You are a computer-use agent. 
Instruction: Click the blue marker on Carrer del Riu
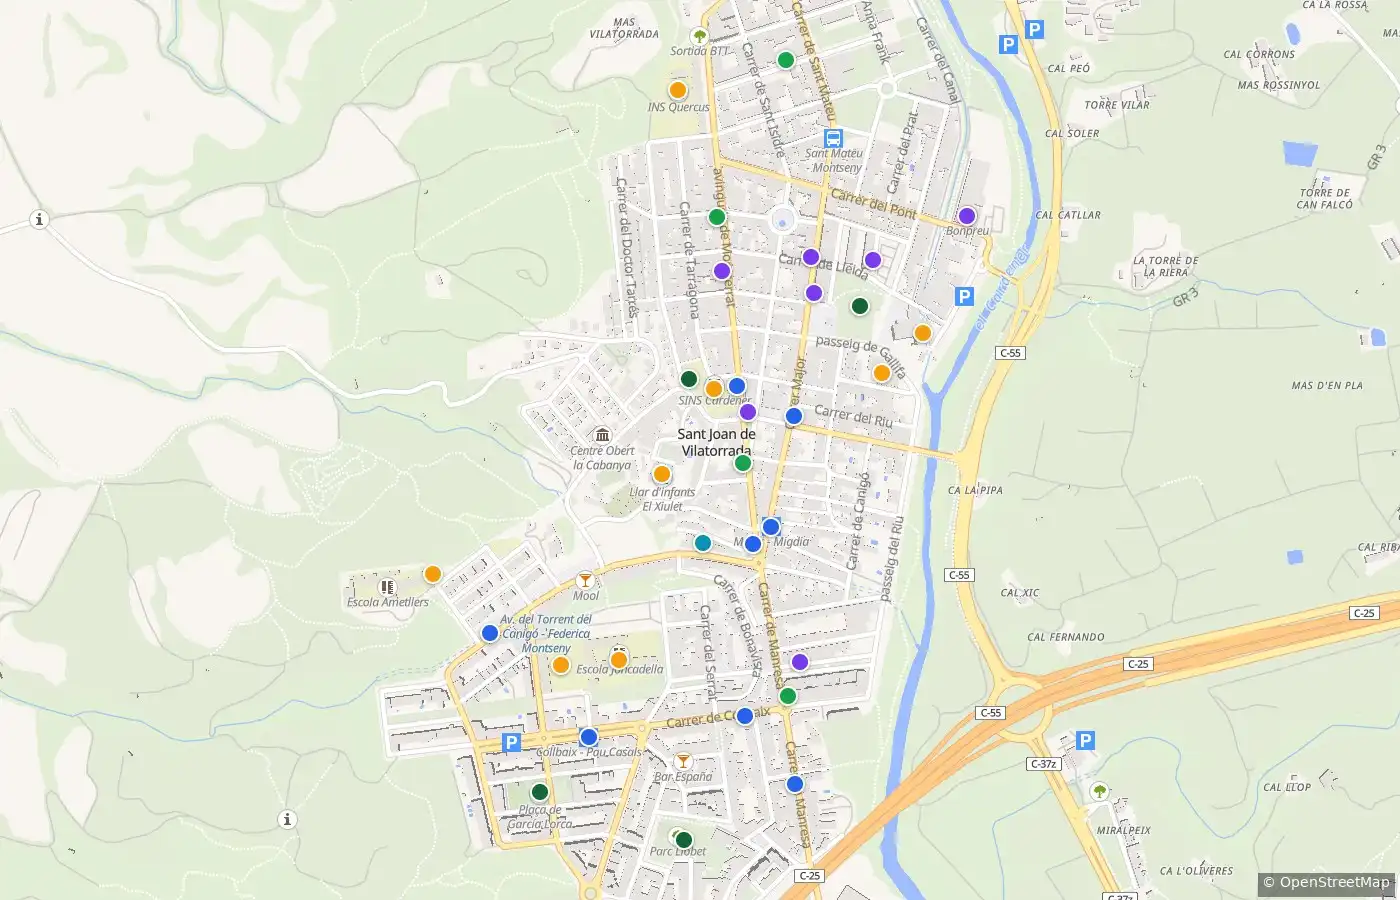click(794, 416)
